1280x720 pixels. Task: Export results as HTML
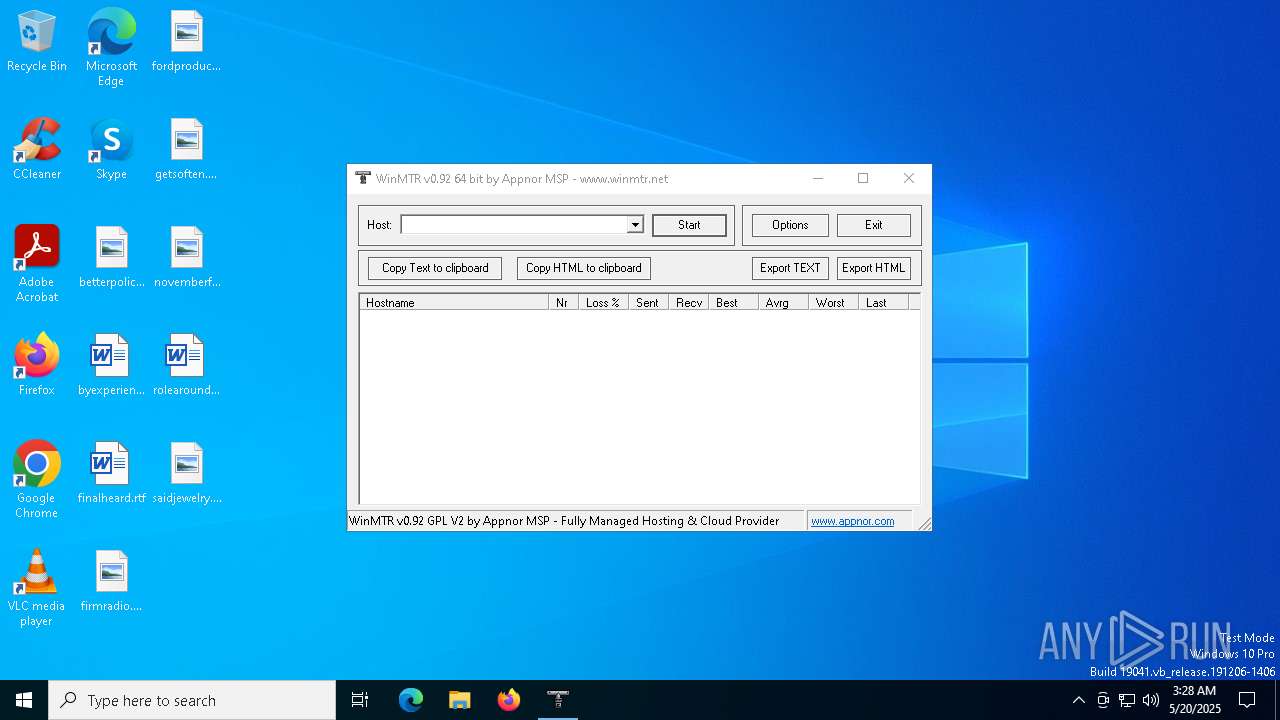(874, 268)
